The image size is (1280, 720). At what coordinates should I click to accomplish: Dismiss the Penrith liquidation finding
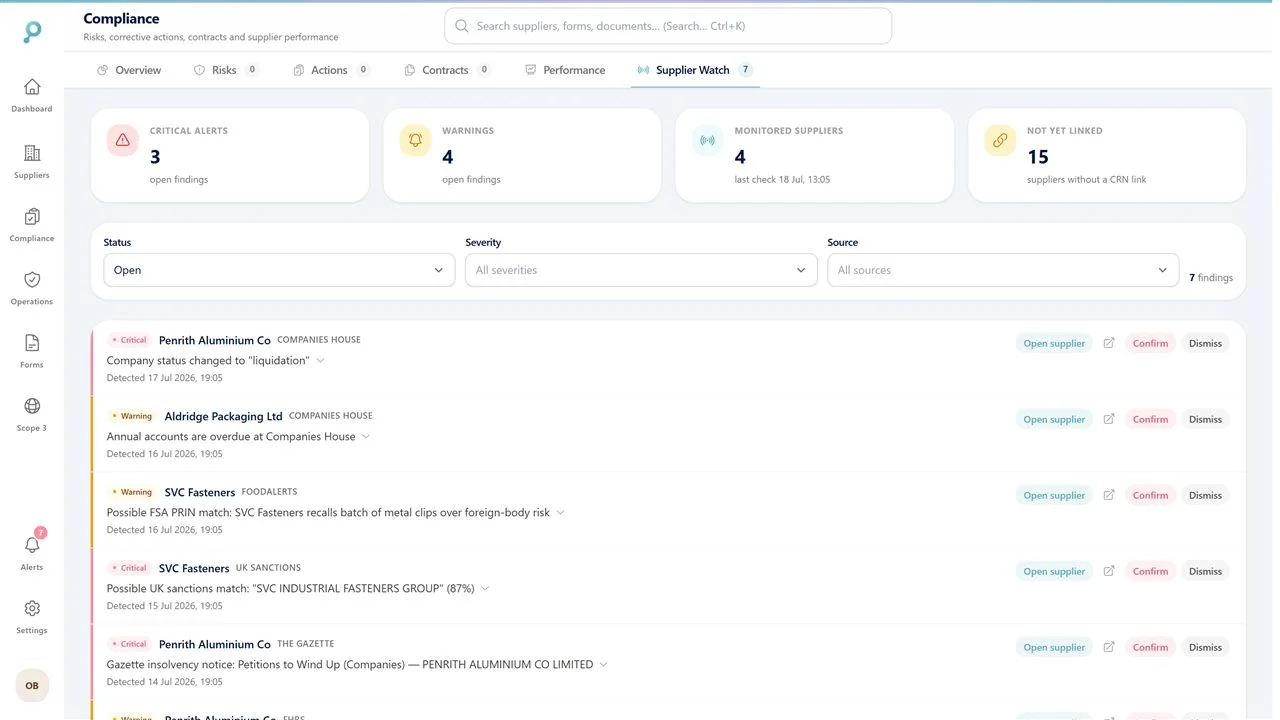click(x=1205, y=343)
